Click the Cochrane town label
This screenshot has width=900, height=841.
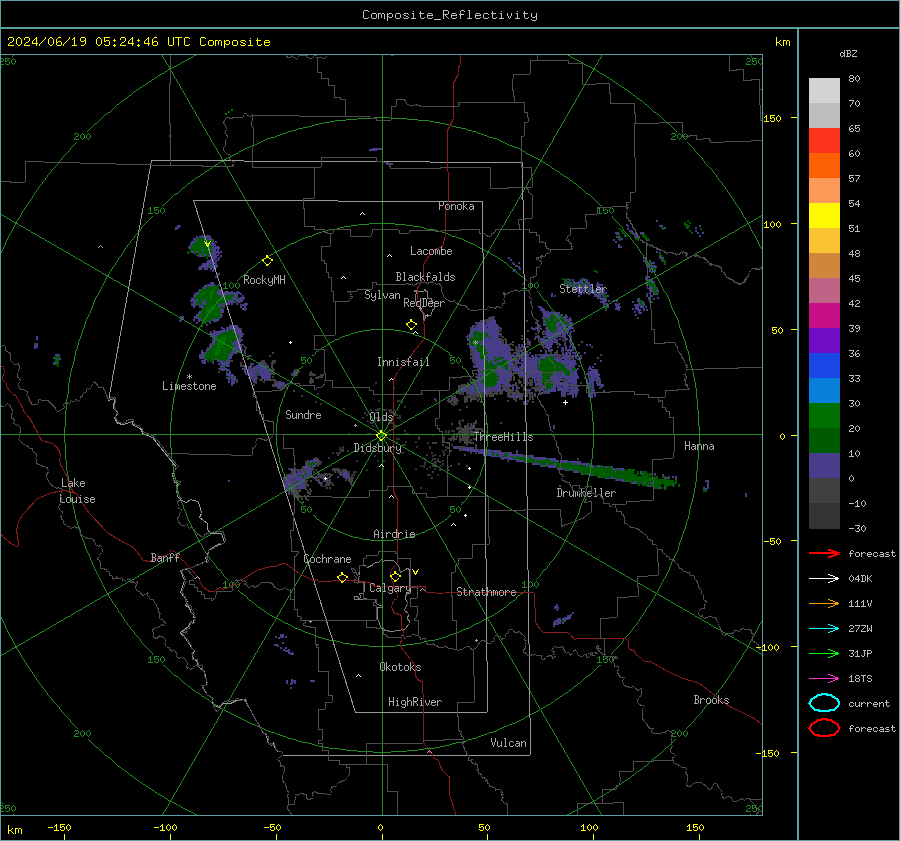pos(327,559)
